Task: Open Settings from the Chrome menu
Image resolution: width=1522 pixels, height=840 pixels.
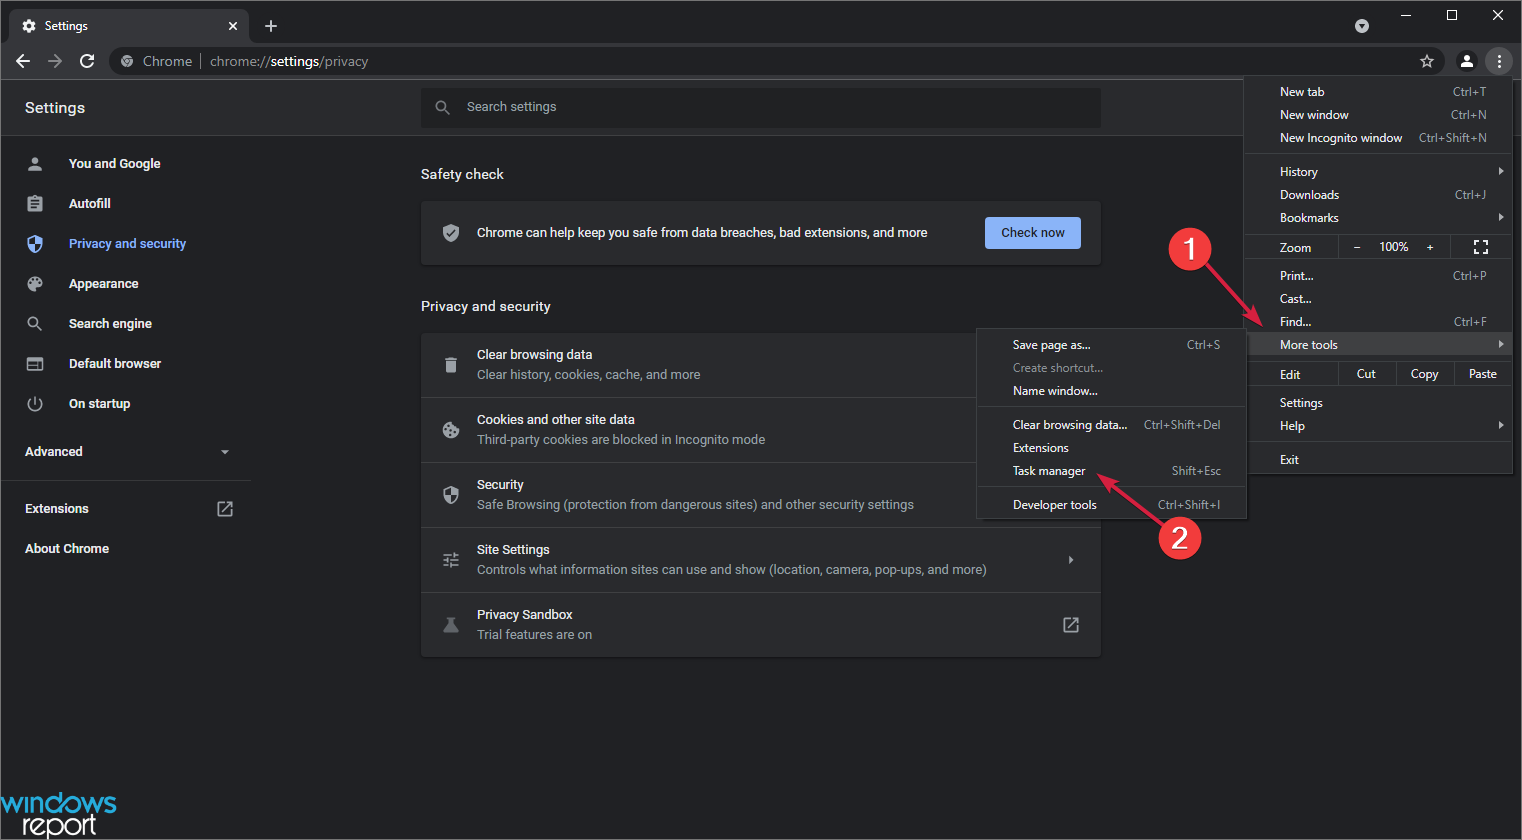Action: click(1379, 403)
